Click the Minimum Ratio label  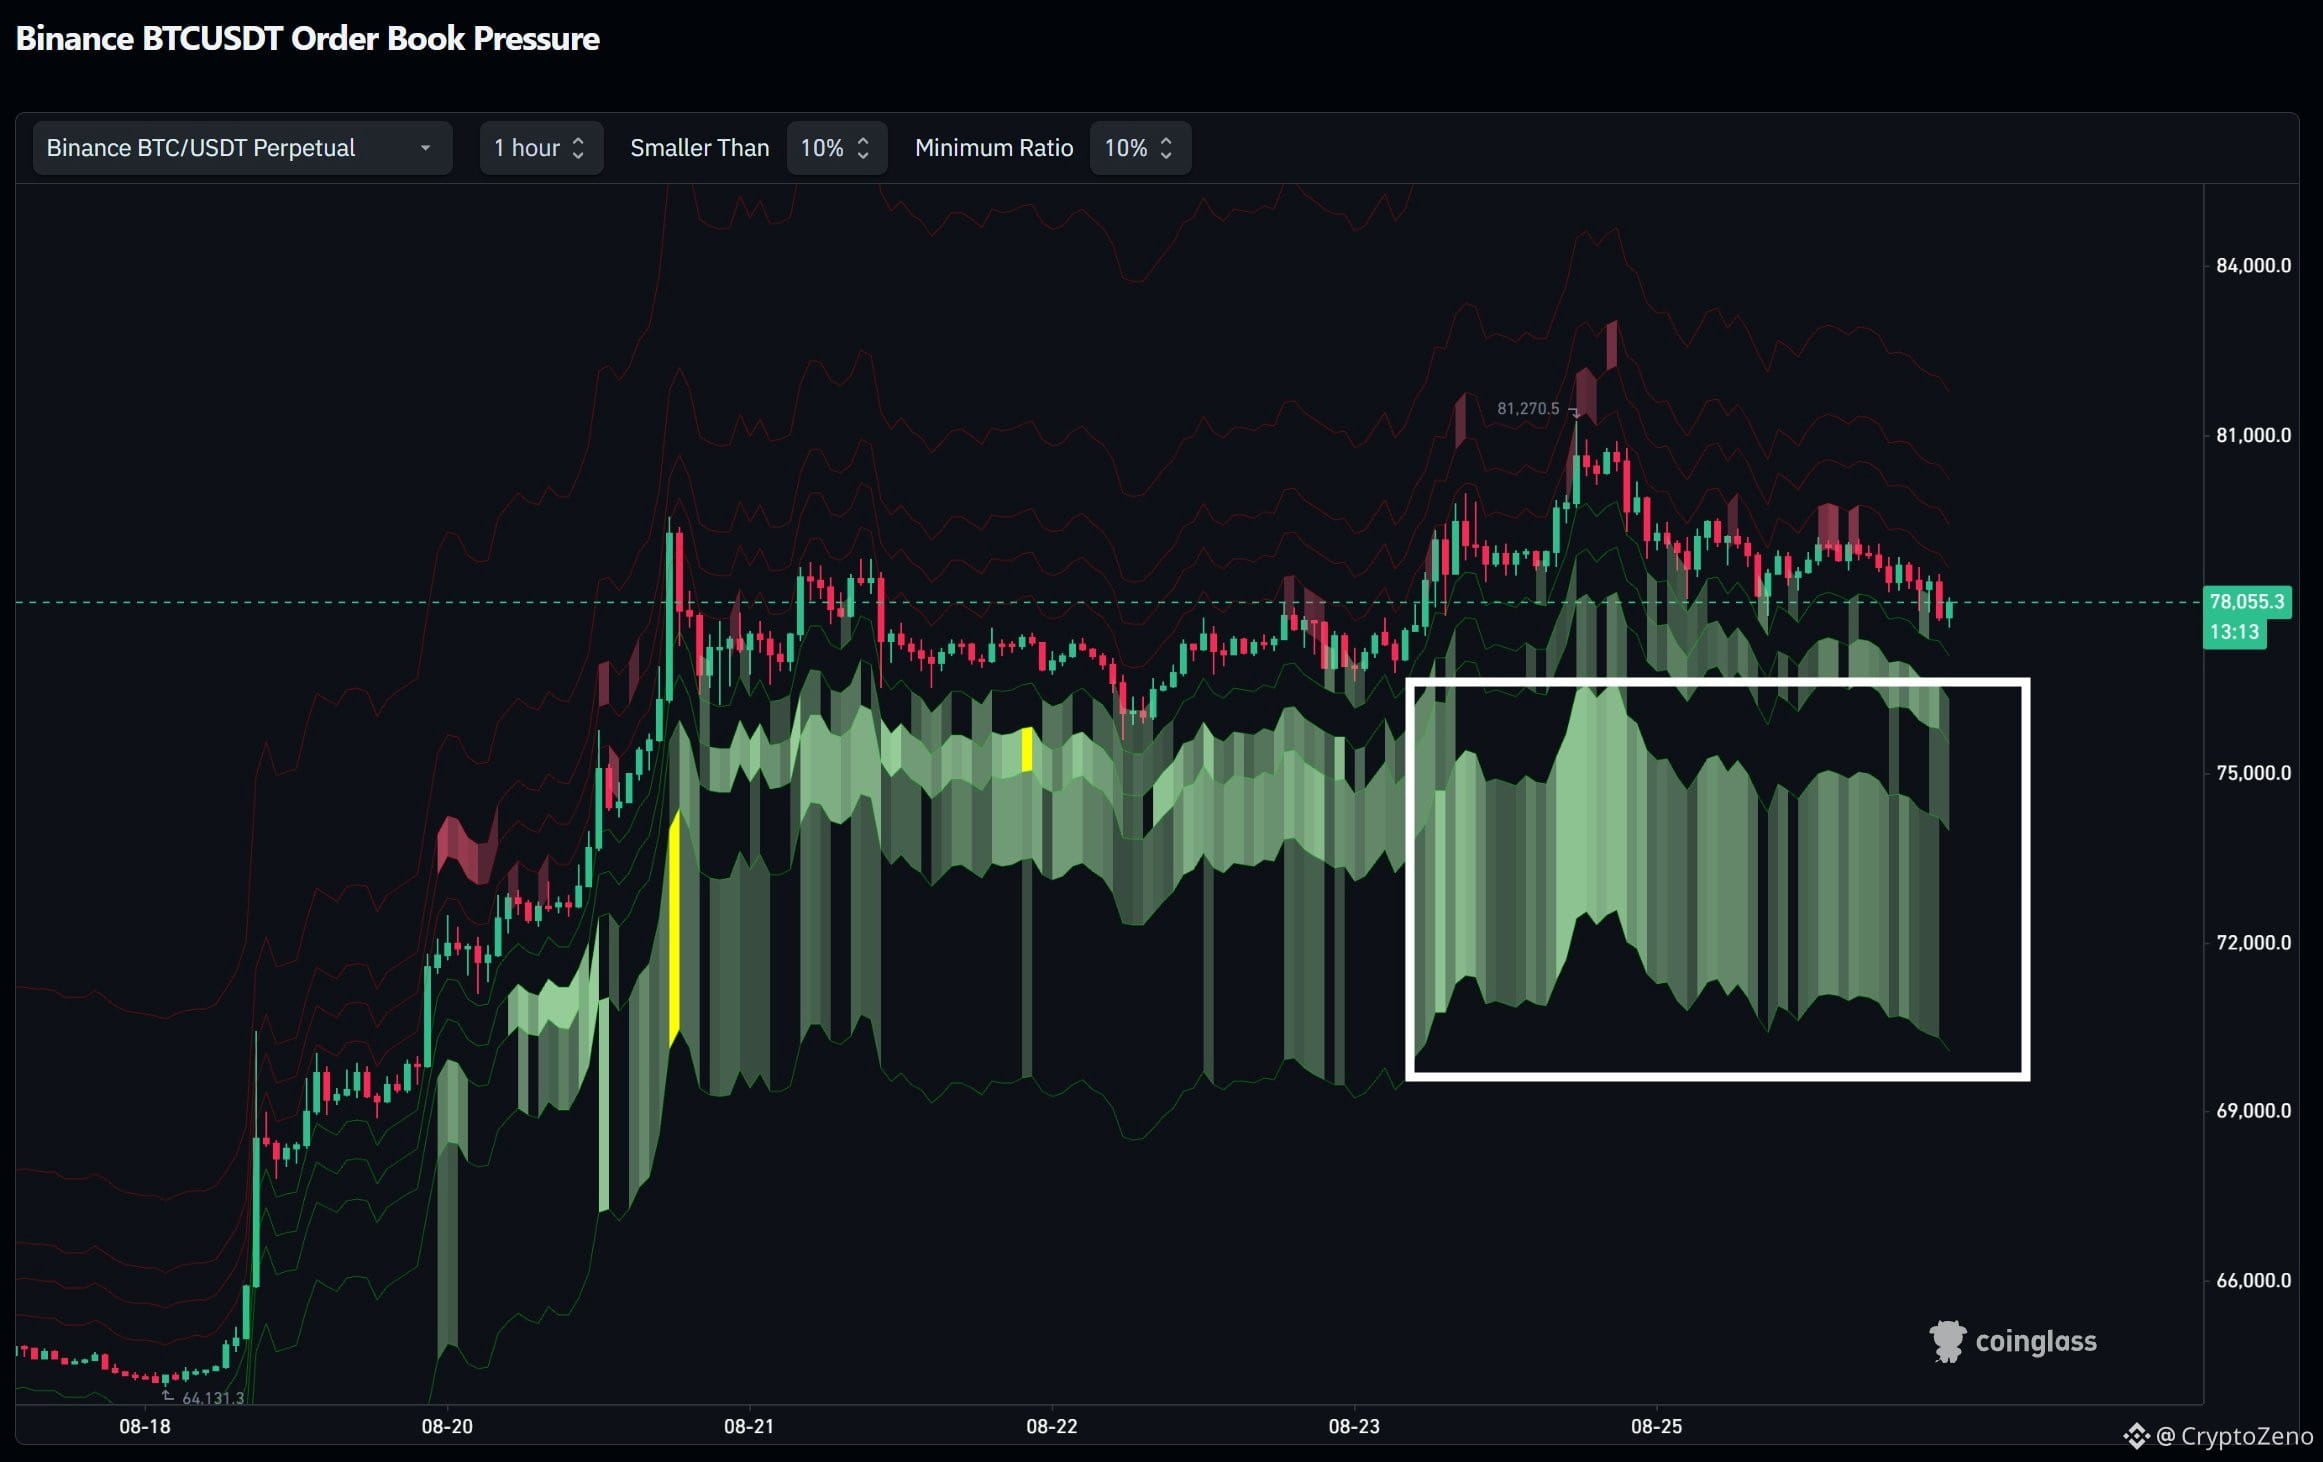[994, 148]
